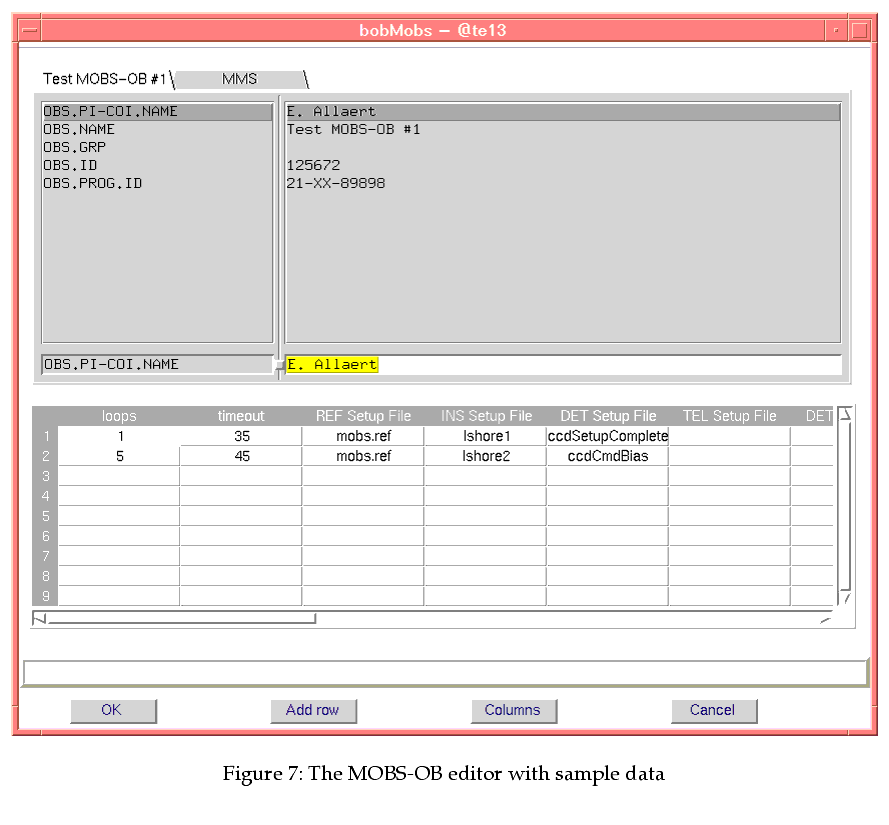Viewport: 889px width, 825px height.
Task: Select the 125672 value row
Action: pos(562,166)
